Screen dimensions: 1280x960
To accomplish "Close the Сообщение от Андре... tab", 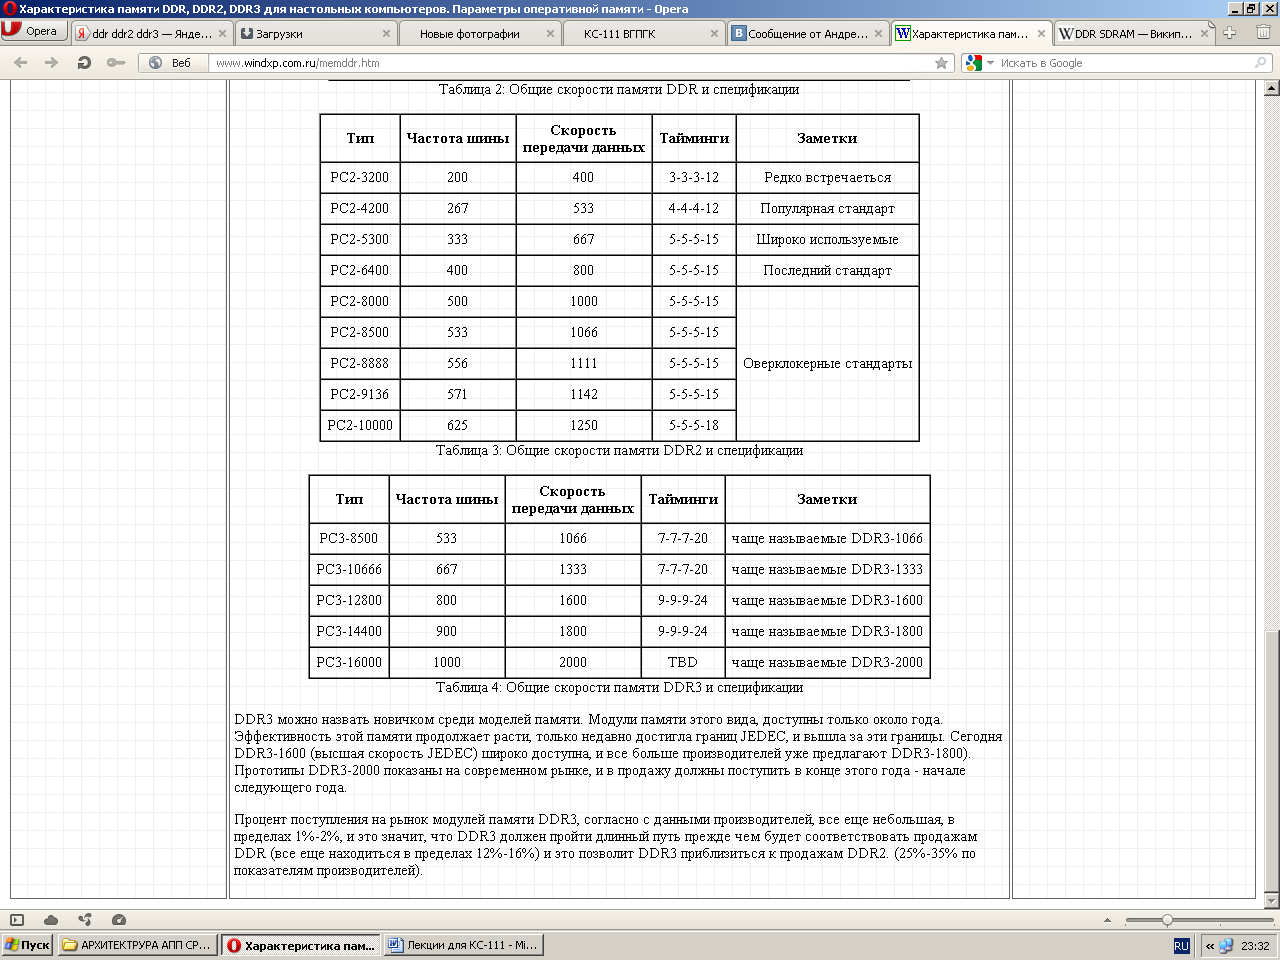I will pos(878,33).
